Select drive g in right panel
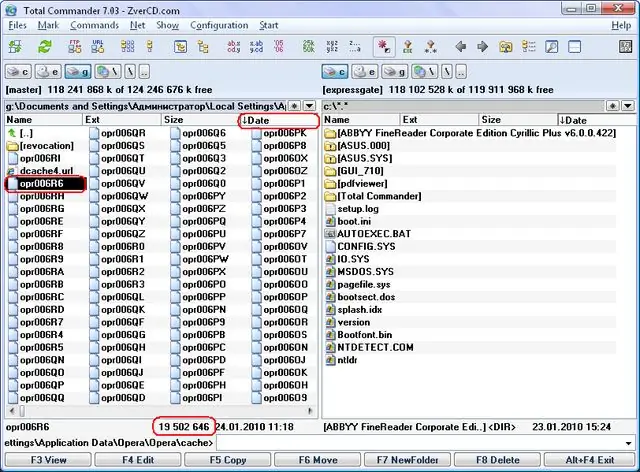 coord(395,72)
